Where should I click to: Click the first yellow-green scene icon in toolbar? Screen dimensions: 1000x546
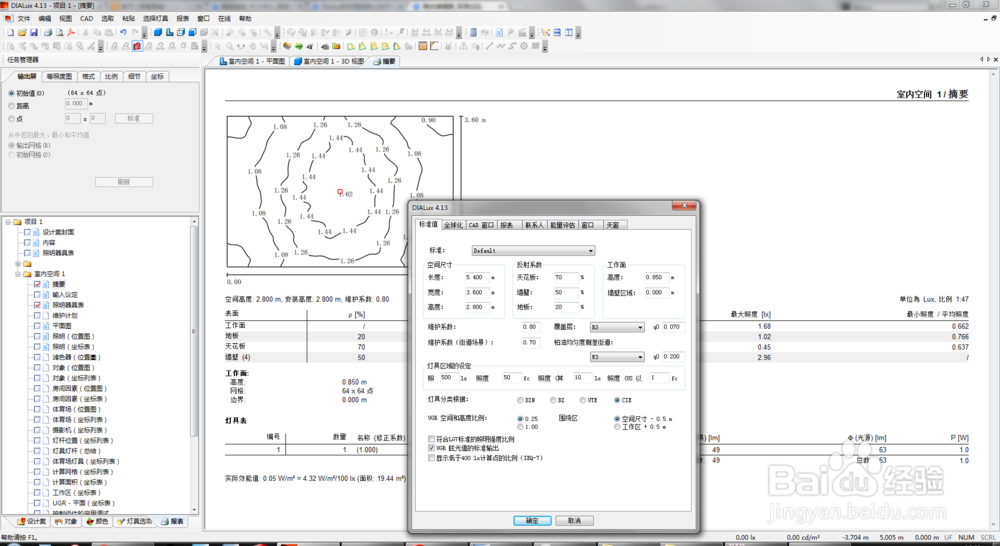351,46
